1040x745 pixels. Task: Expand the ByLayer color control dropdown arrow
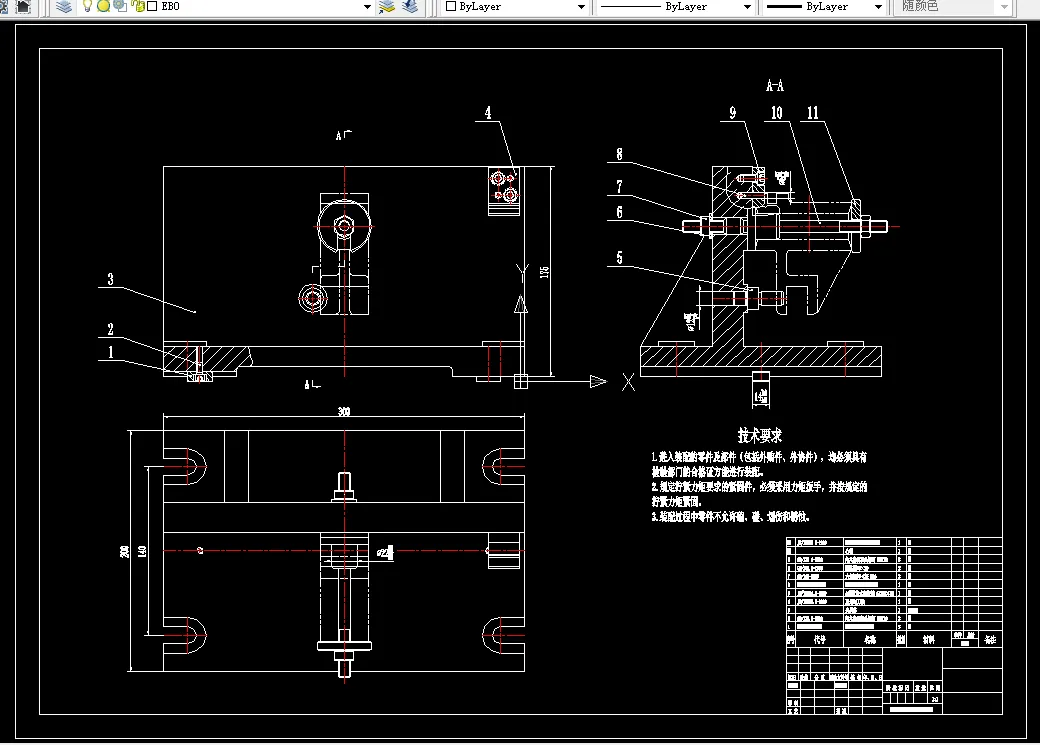[581, 7]
